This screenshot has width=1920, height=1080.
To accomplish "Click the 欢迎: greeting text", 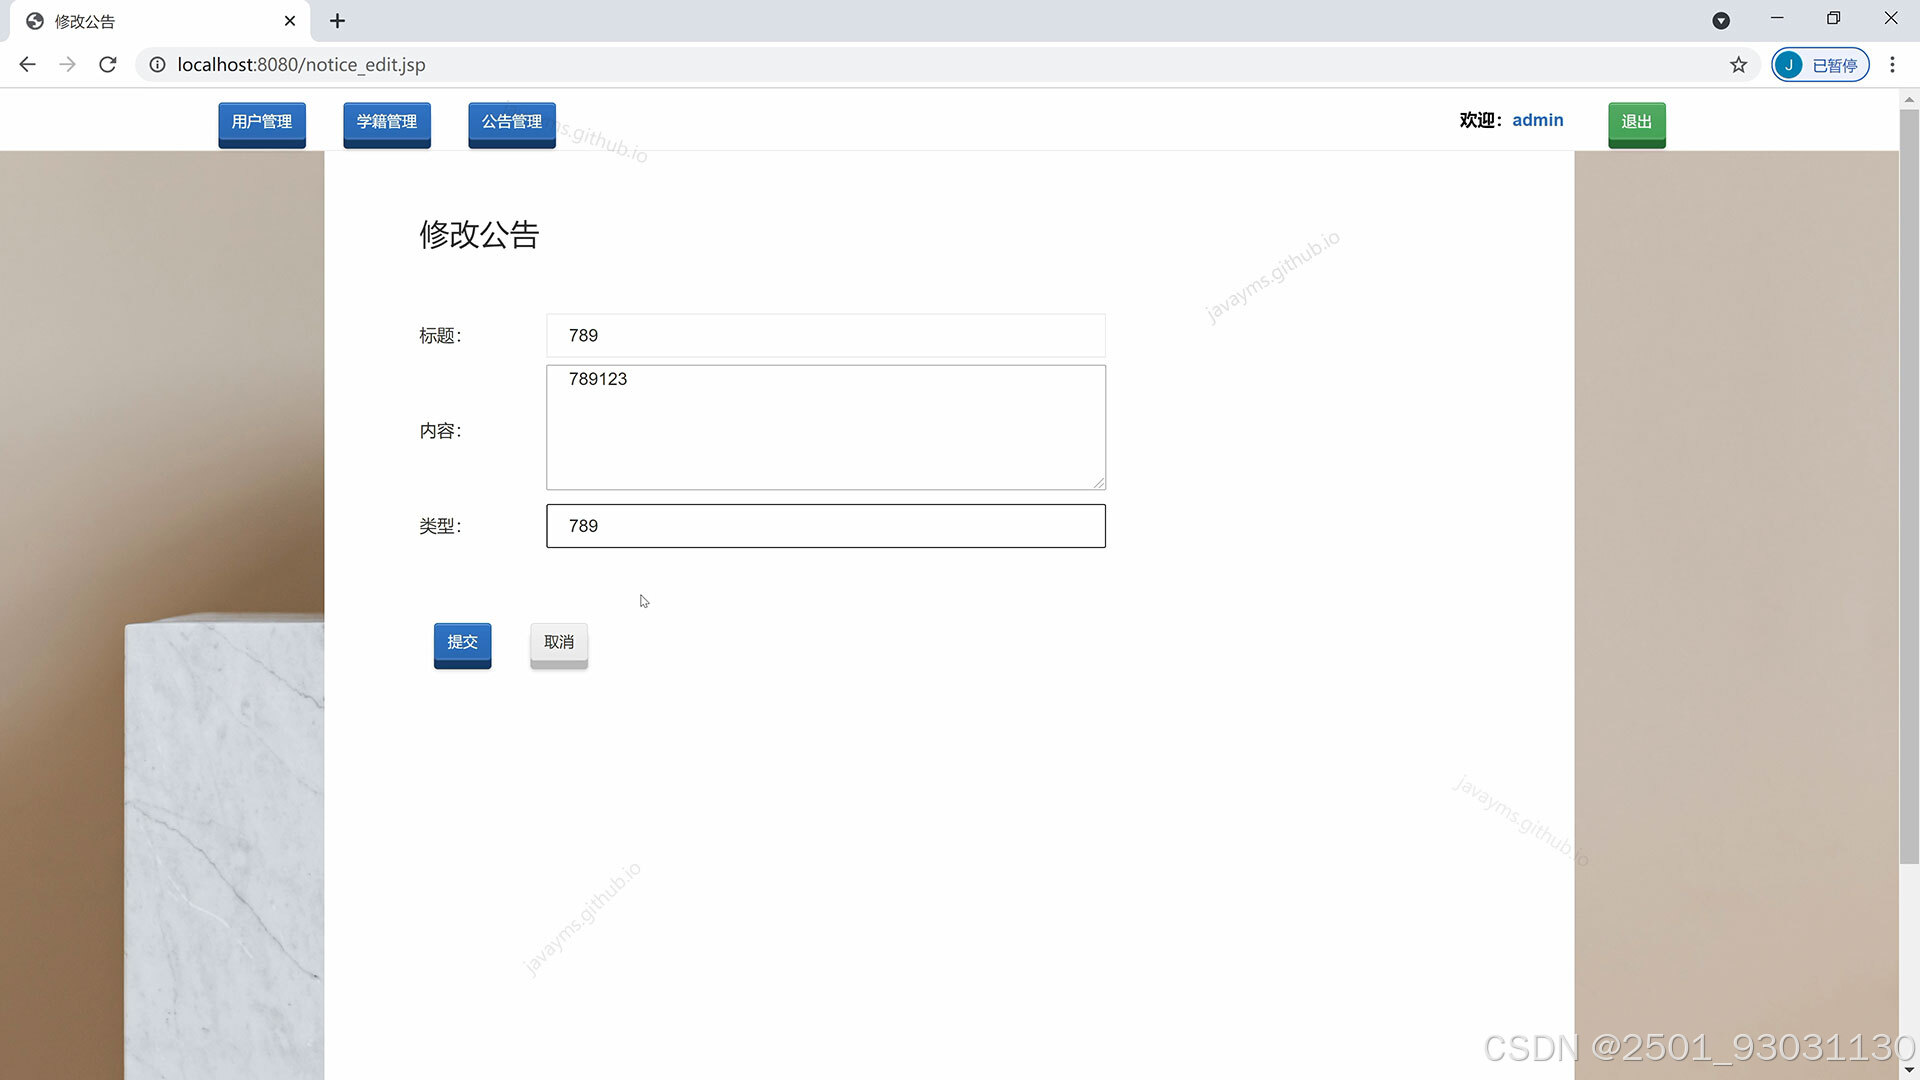I will pyautogui.click(x=1481, y=120).
